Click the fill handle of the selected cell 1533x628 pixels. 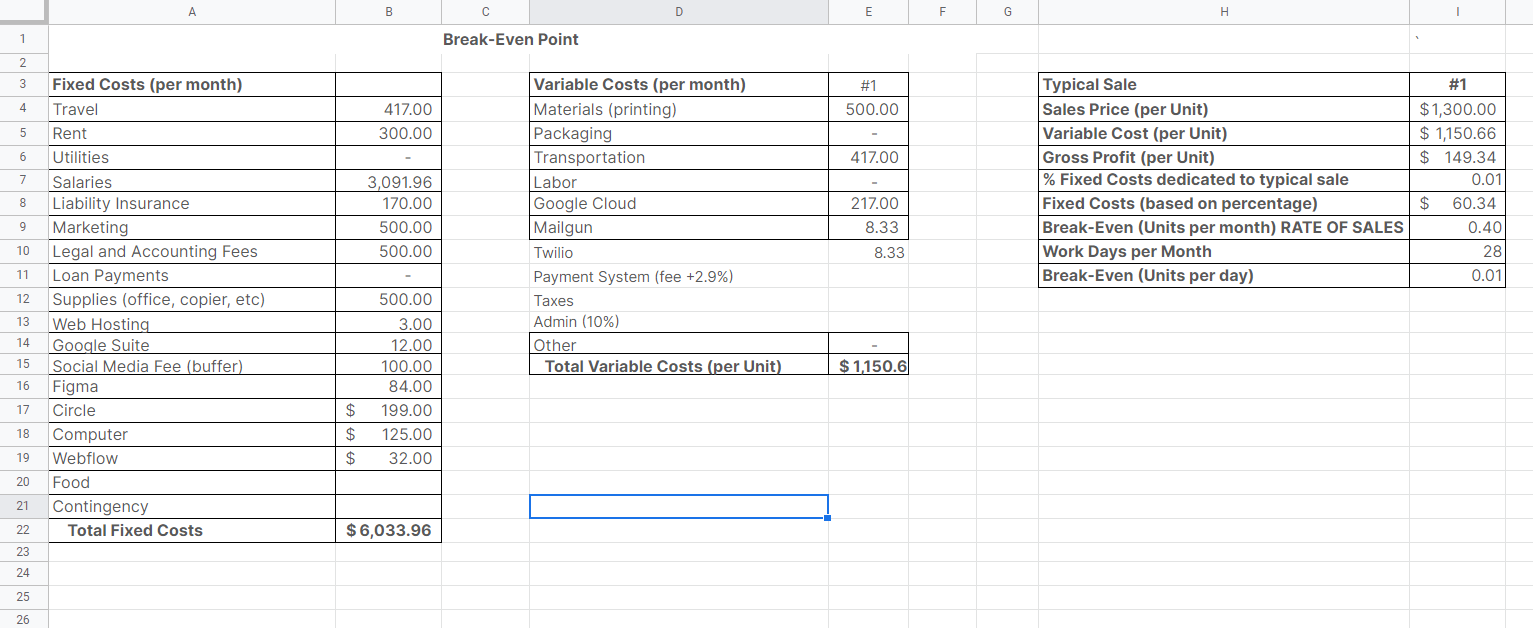pos(827,518)
